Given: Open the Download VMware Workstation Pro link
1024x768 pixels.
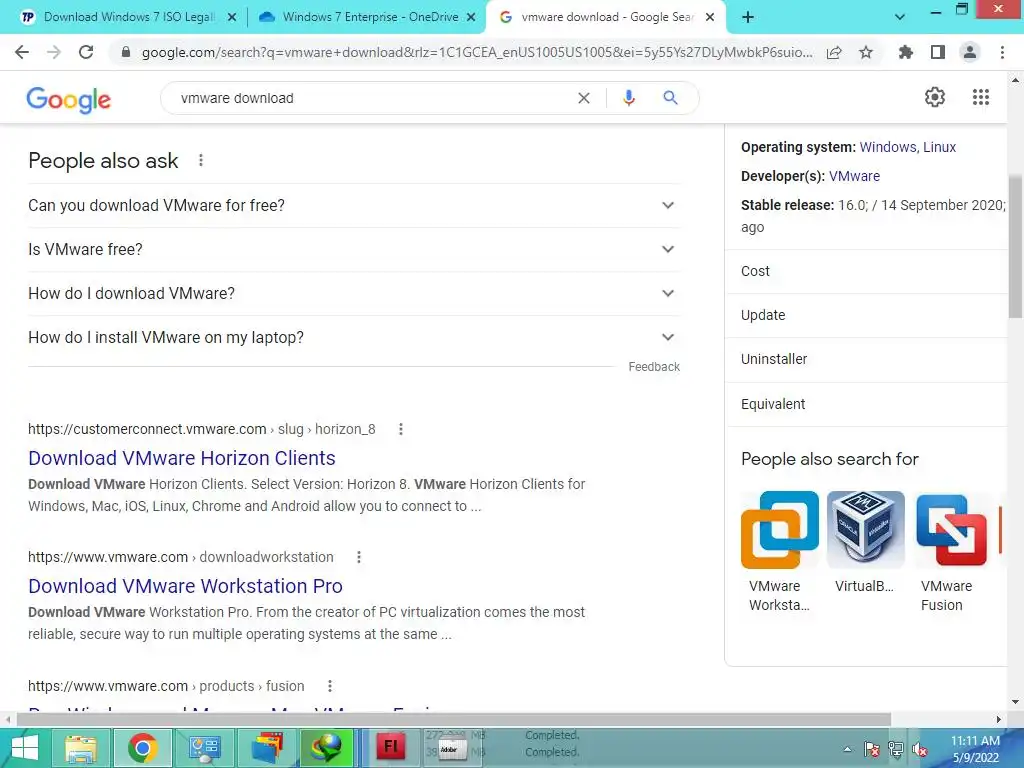Looking at the screenshot, I should [185, 586].
